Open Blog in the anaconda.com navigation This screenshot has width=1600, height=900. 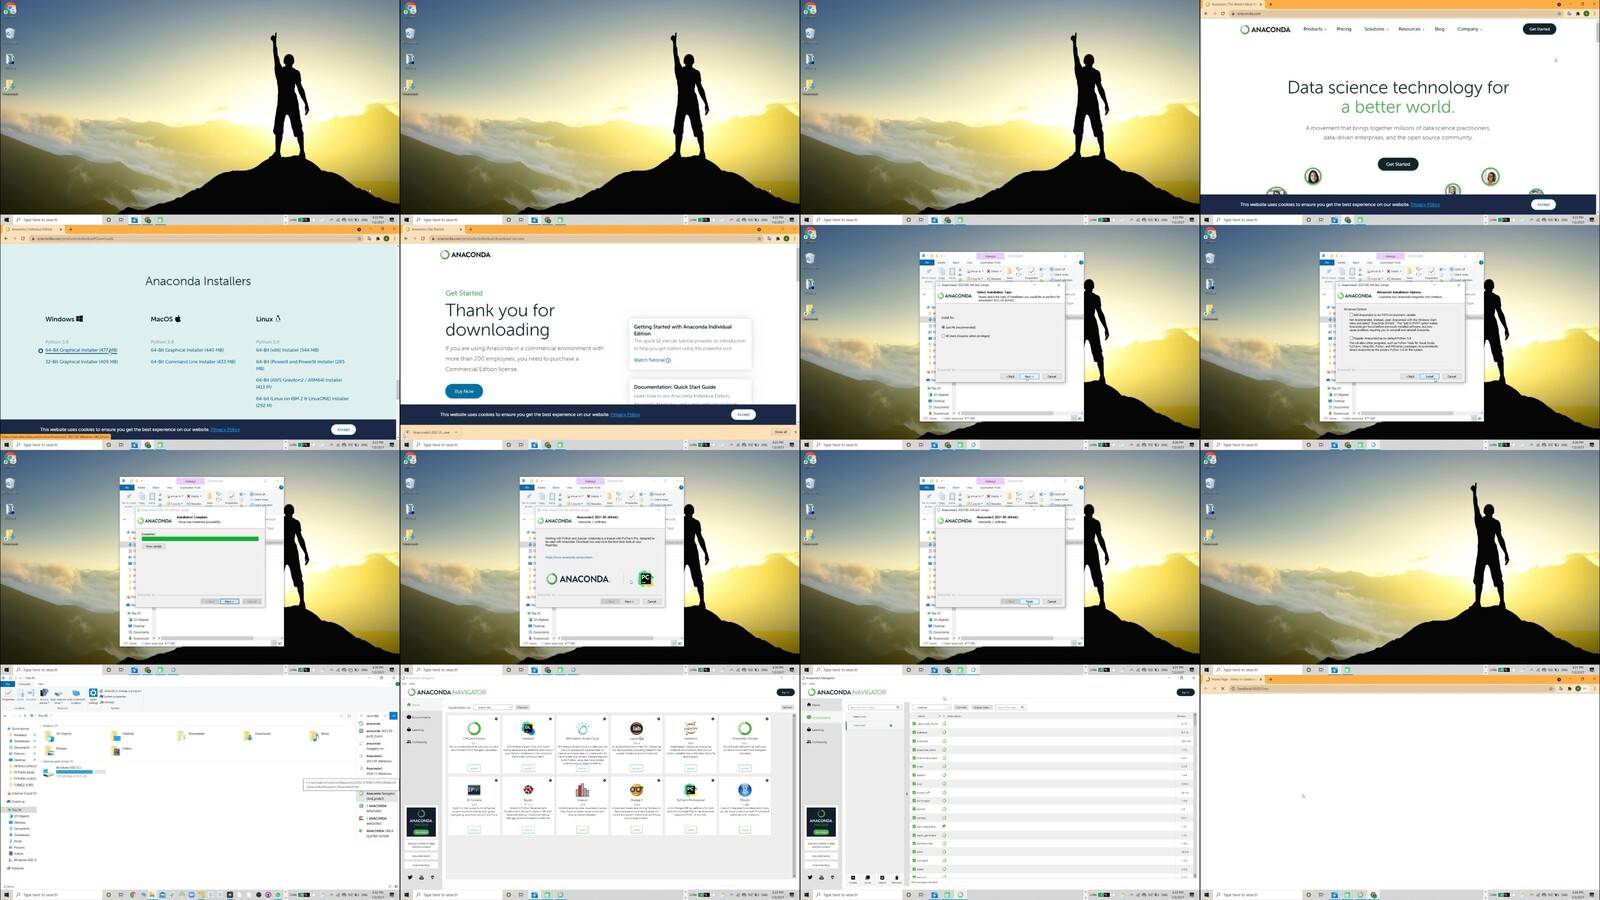click(1439, 29)
